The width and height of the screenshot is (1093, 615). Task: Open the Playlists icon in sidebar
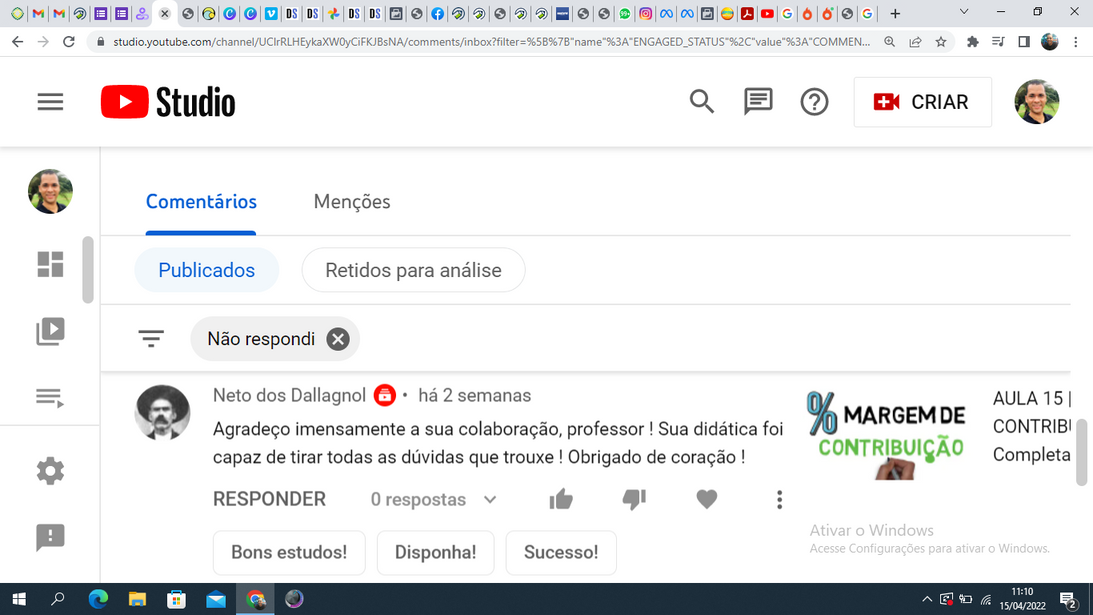click(x=50, y=398)
